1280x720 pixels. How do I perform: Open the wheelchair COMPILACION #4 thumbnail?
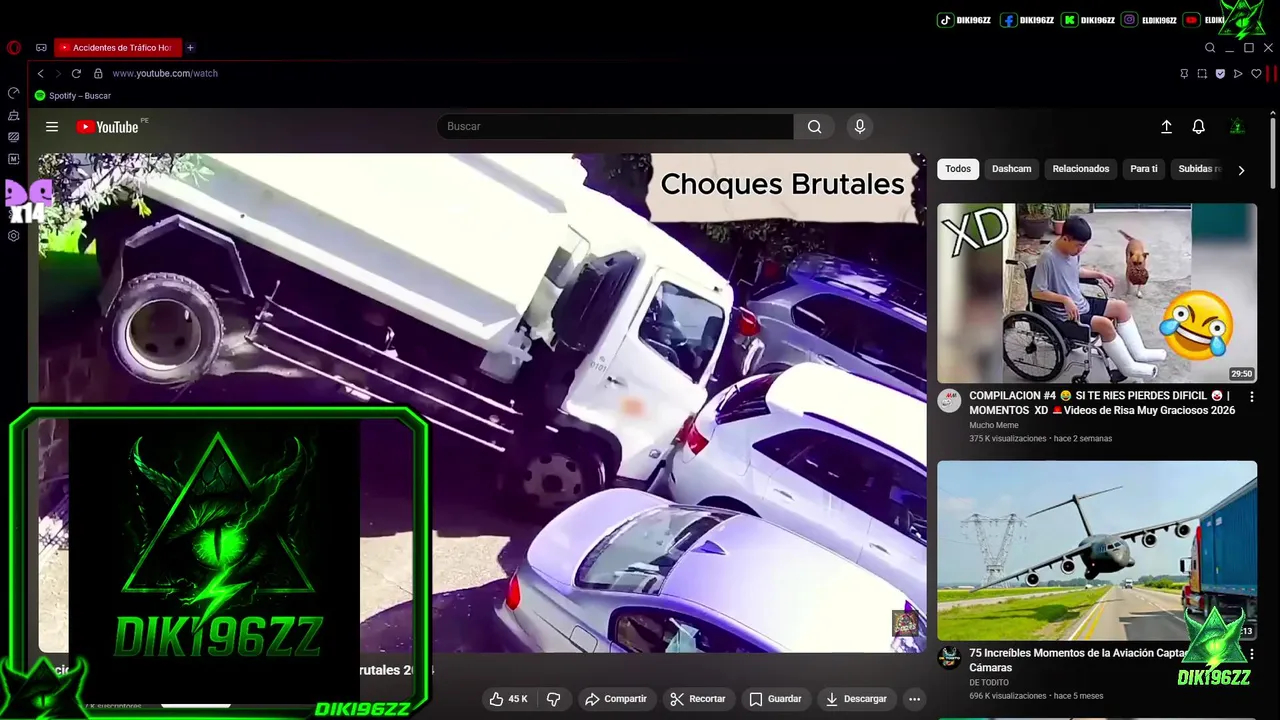pyautogui.click(x=1097, y=293)
